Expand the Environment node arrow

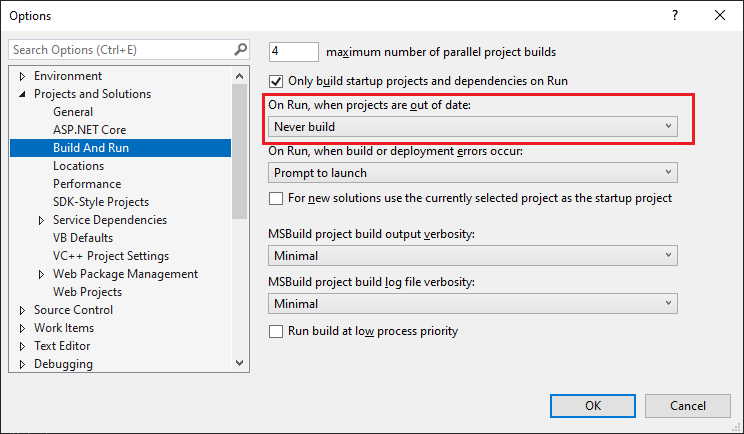(22, 76)
